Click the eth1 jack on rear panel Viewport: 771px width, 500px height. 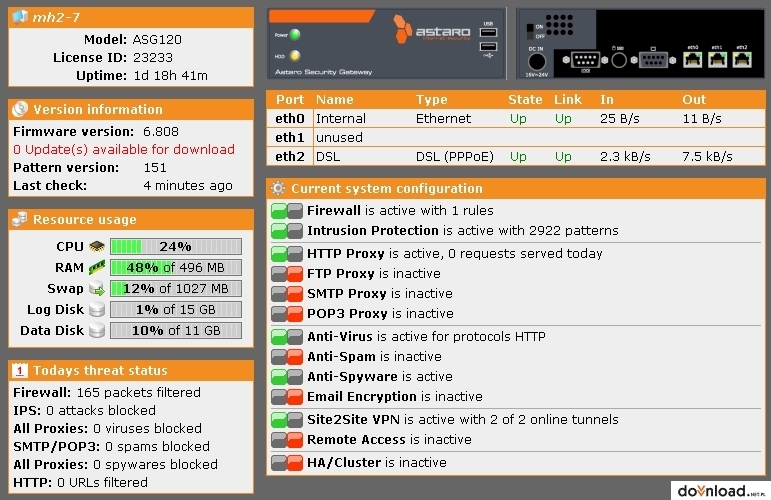pyautogui.click(x=717, y=59)
